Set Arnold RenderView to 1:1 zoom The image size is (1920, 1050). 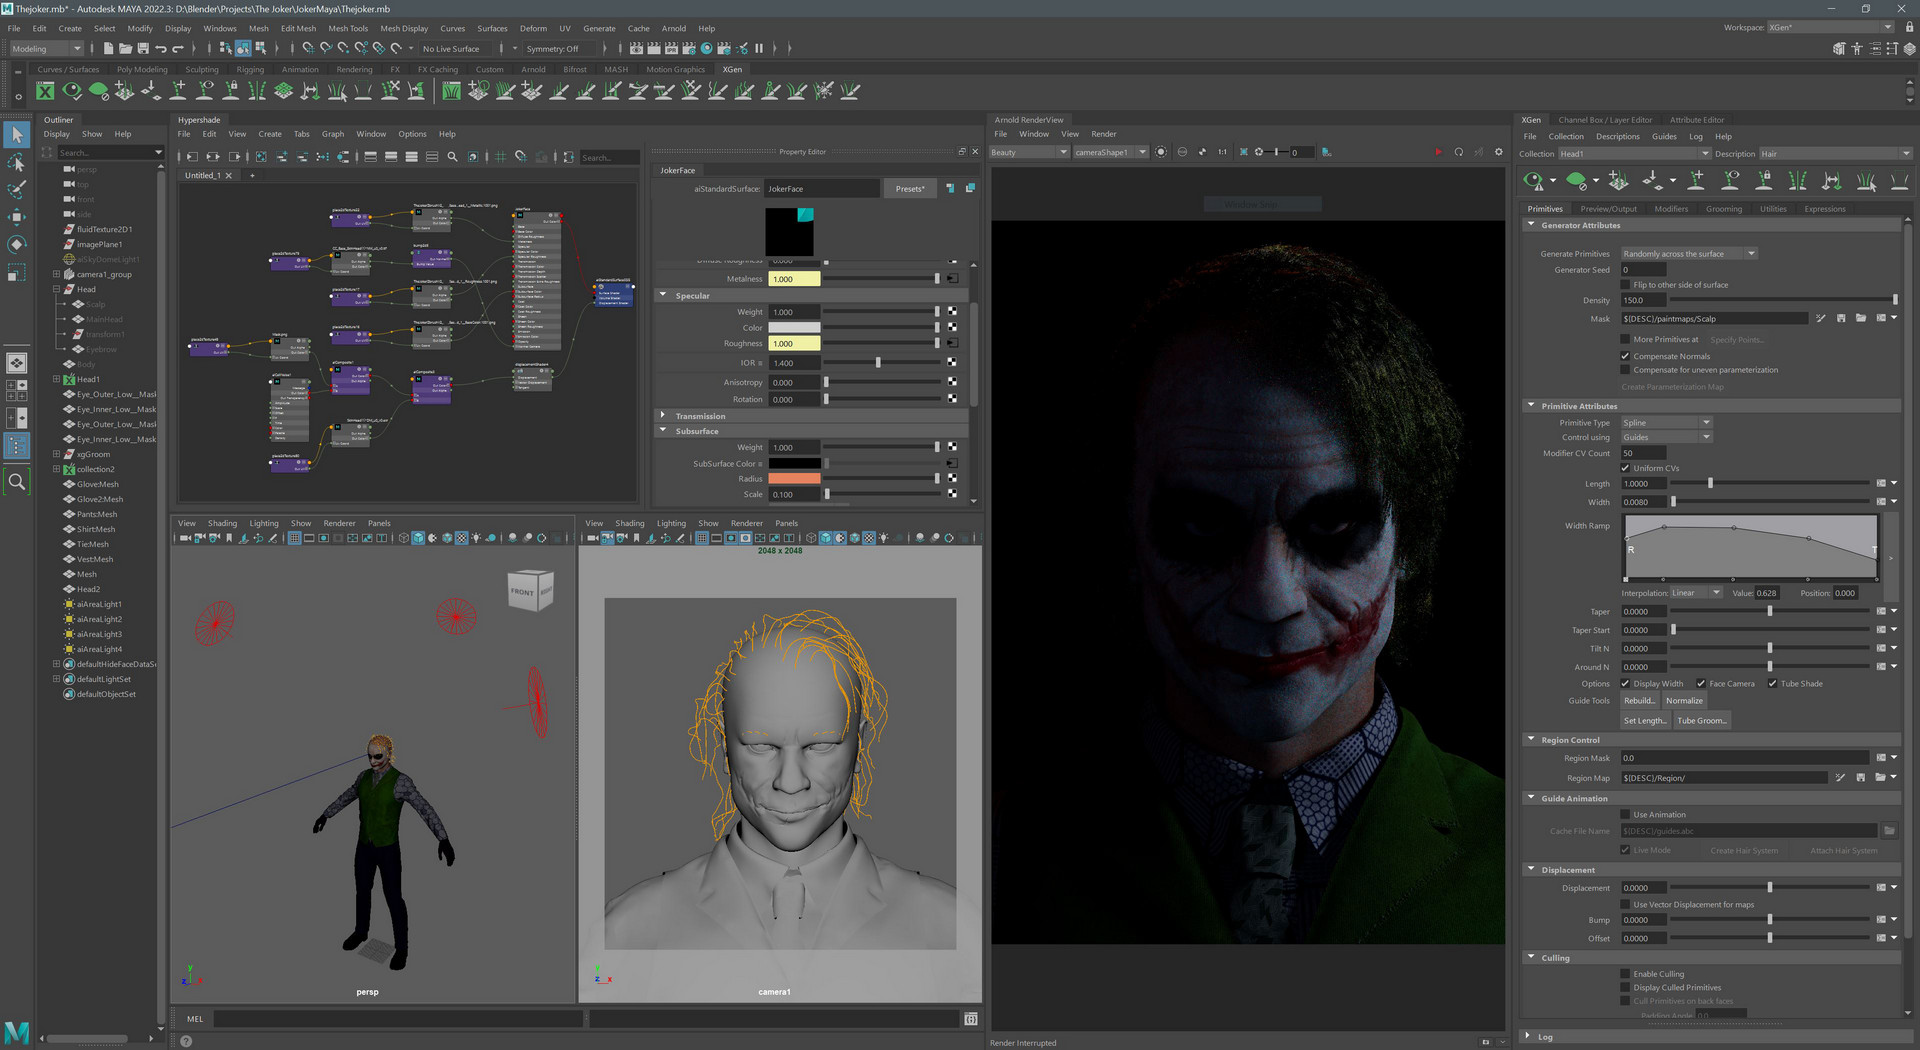pyautogui.click(x=1222, y=152)
